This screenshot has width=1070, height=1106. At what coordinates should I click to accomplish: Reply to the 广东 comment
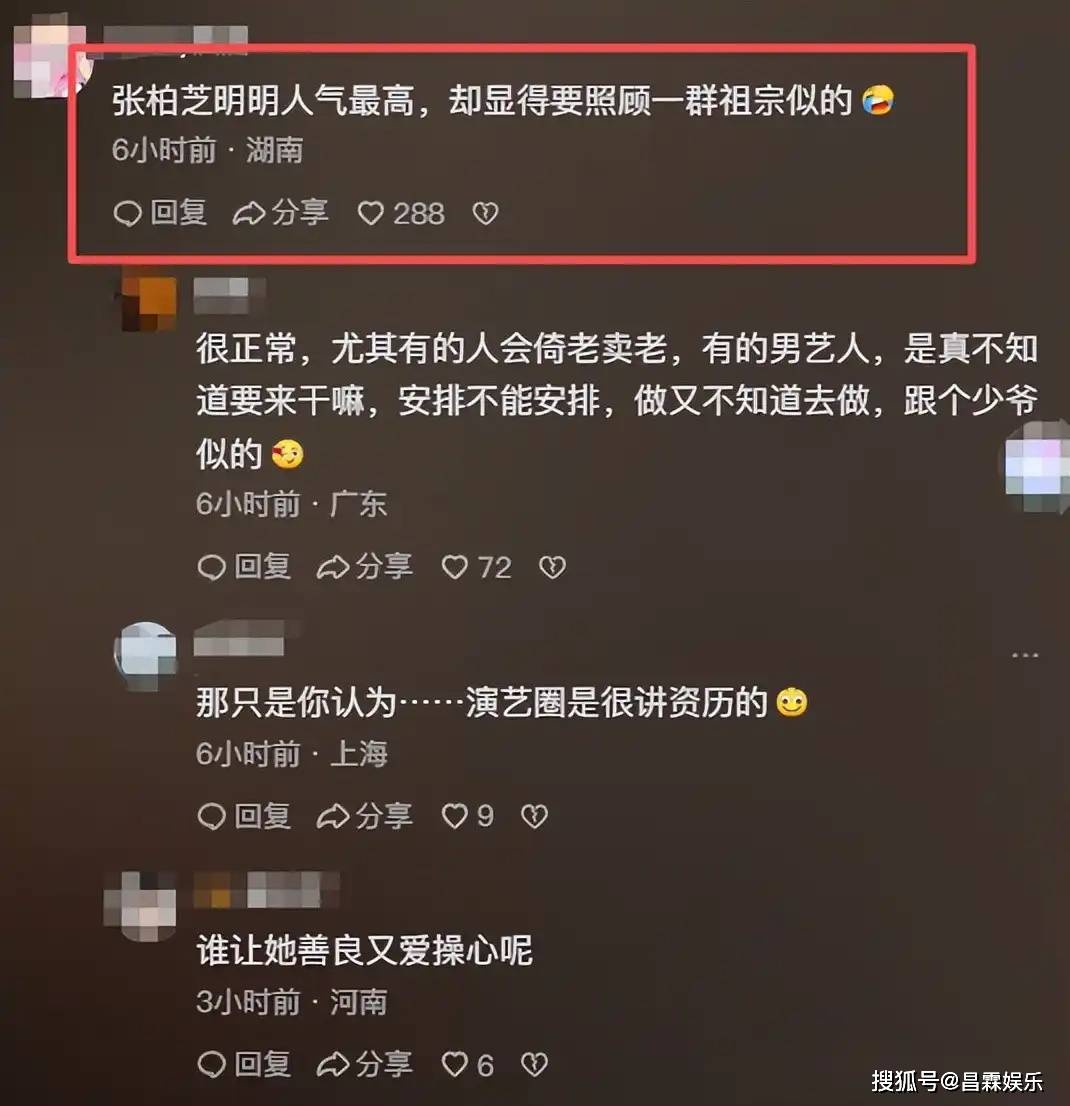[x=244, y=567]
